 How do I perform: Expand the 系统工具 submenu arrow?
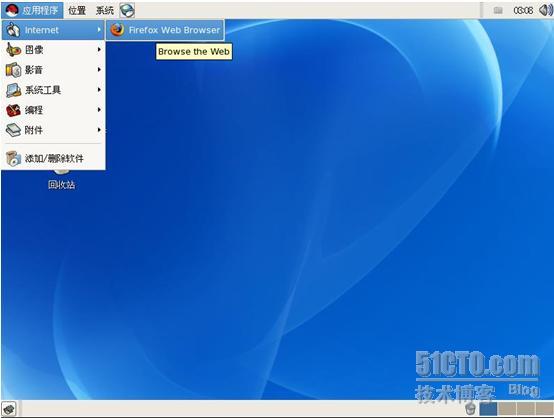pos(99,90)
